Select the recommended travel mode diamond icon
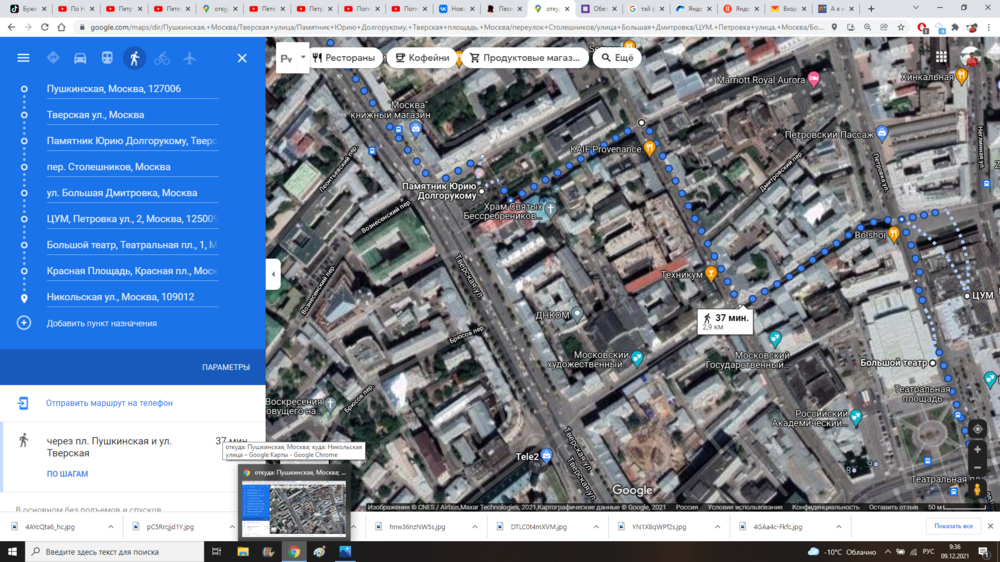 53,58
